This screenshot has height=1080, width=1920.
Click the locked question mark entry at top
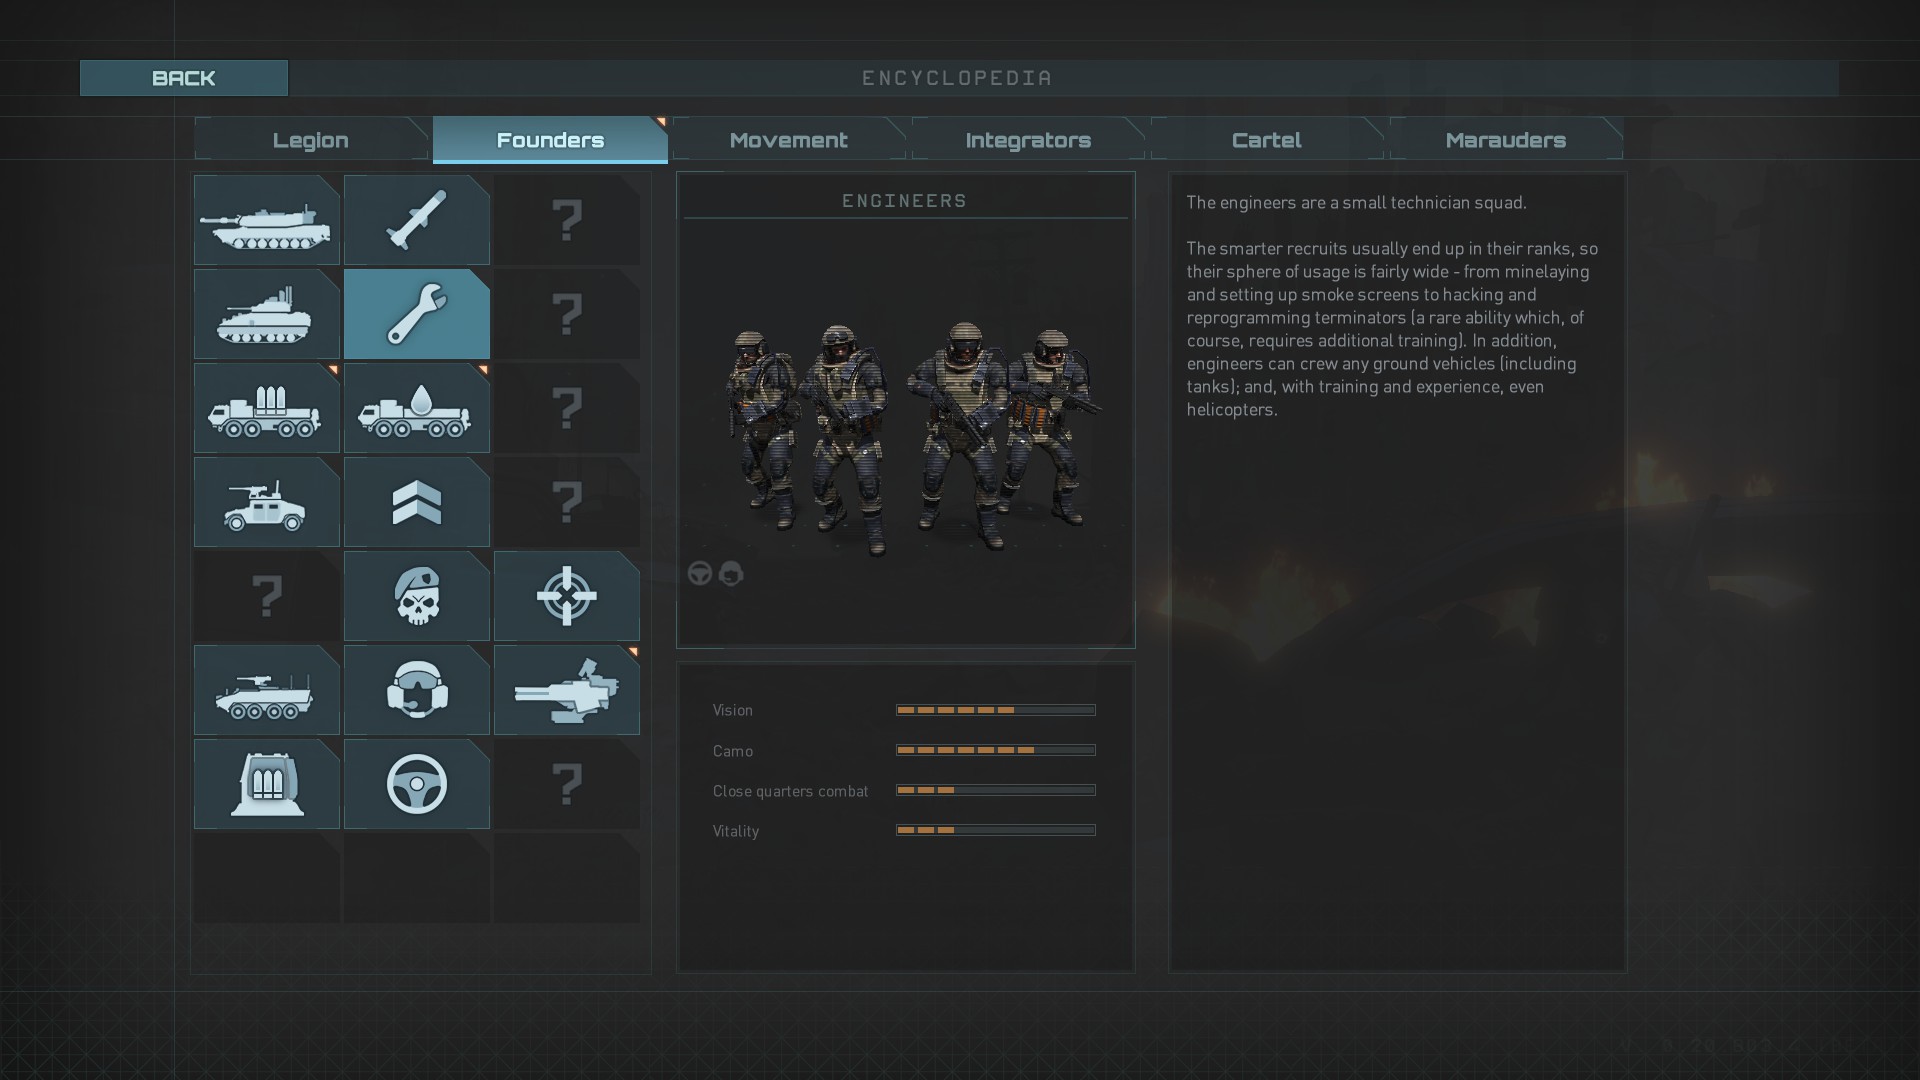566,220
